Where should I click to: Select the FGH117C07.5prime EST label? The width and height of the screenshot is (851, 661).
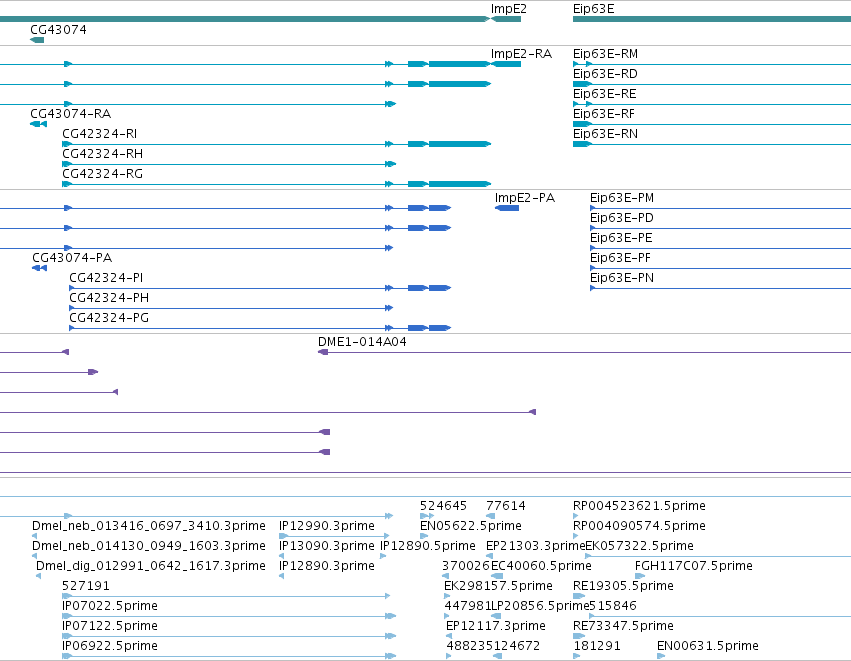pos(694,566)
